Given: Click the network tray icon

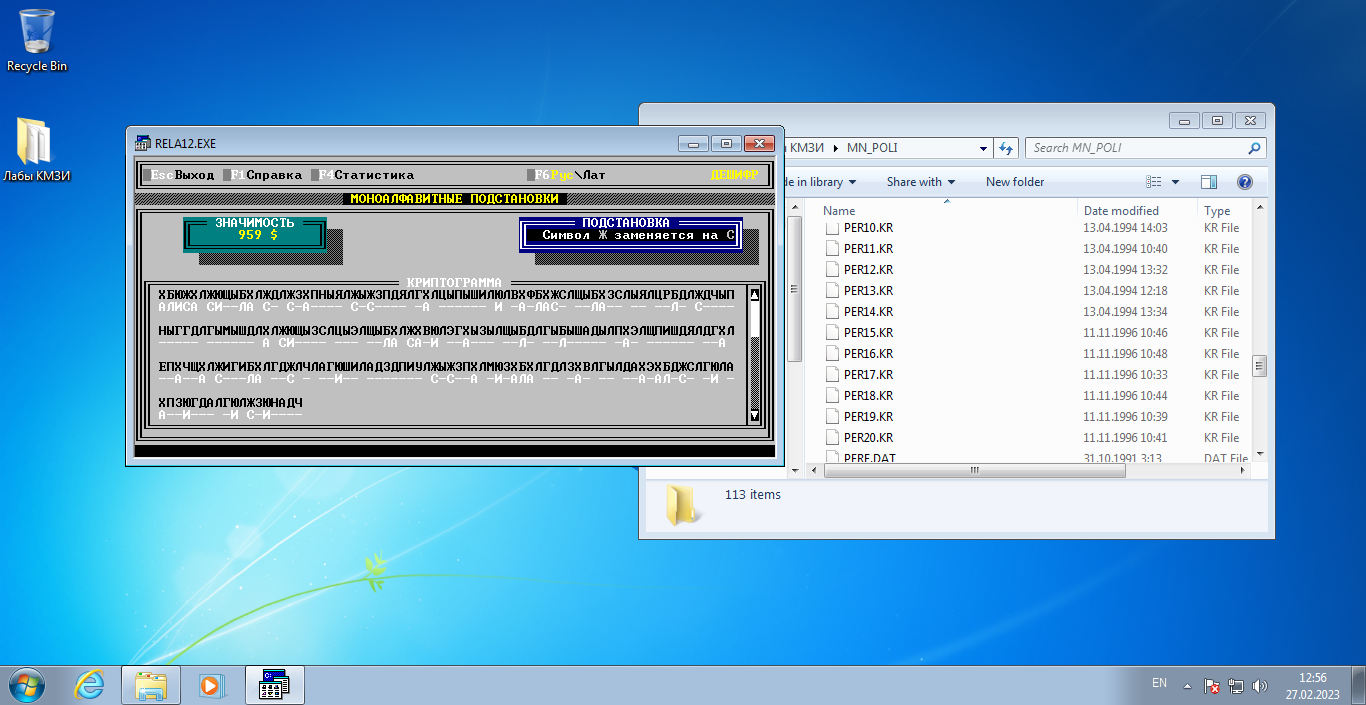Looking at the screenshot, I should [1235, 686].
